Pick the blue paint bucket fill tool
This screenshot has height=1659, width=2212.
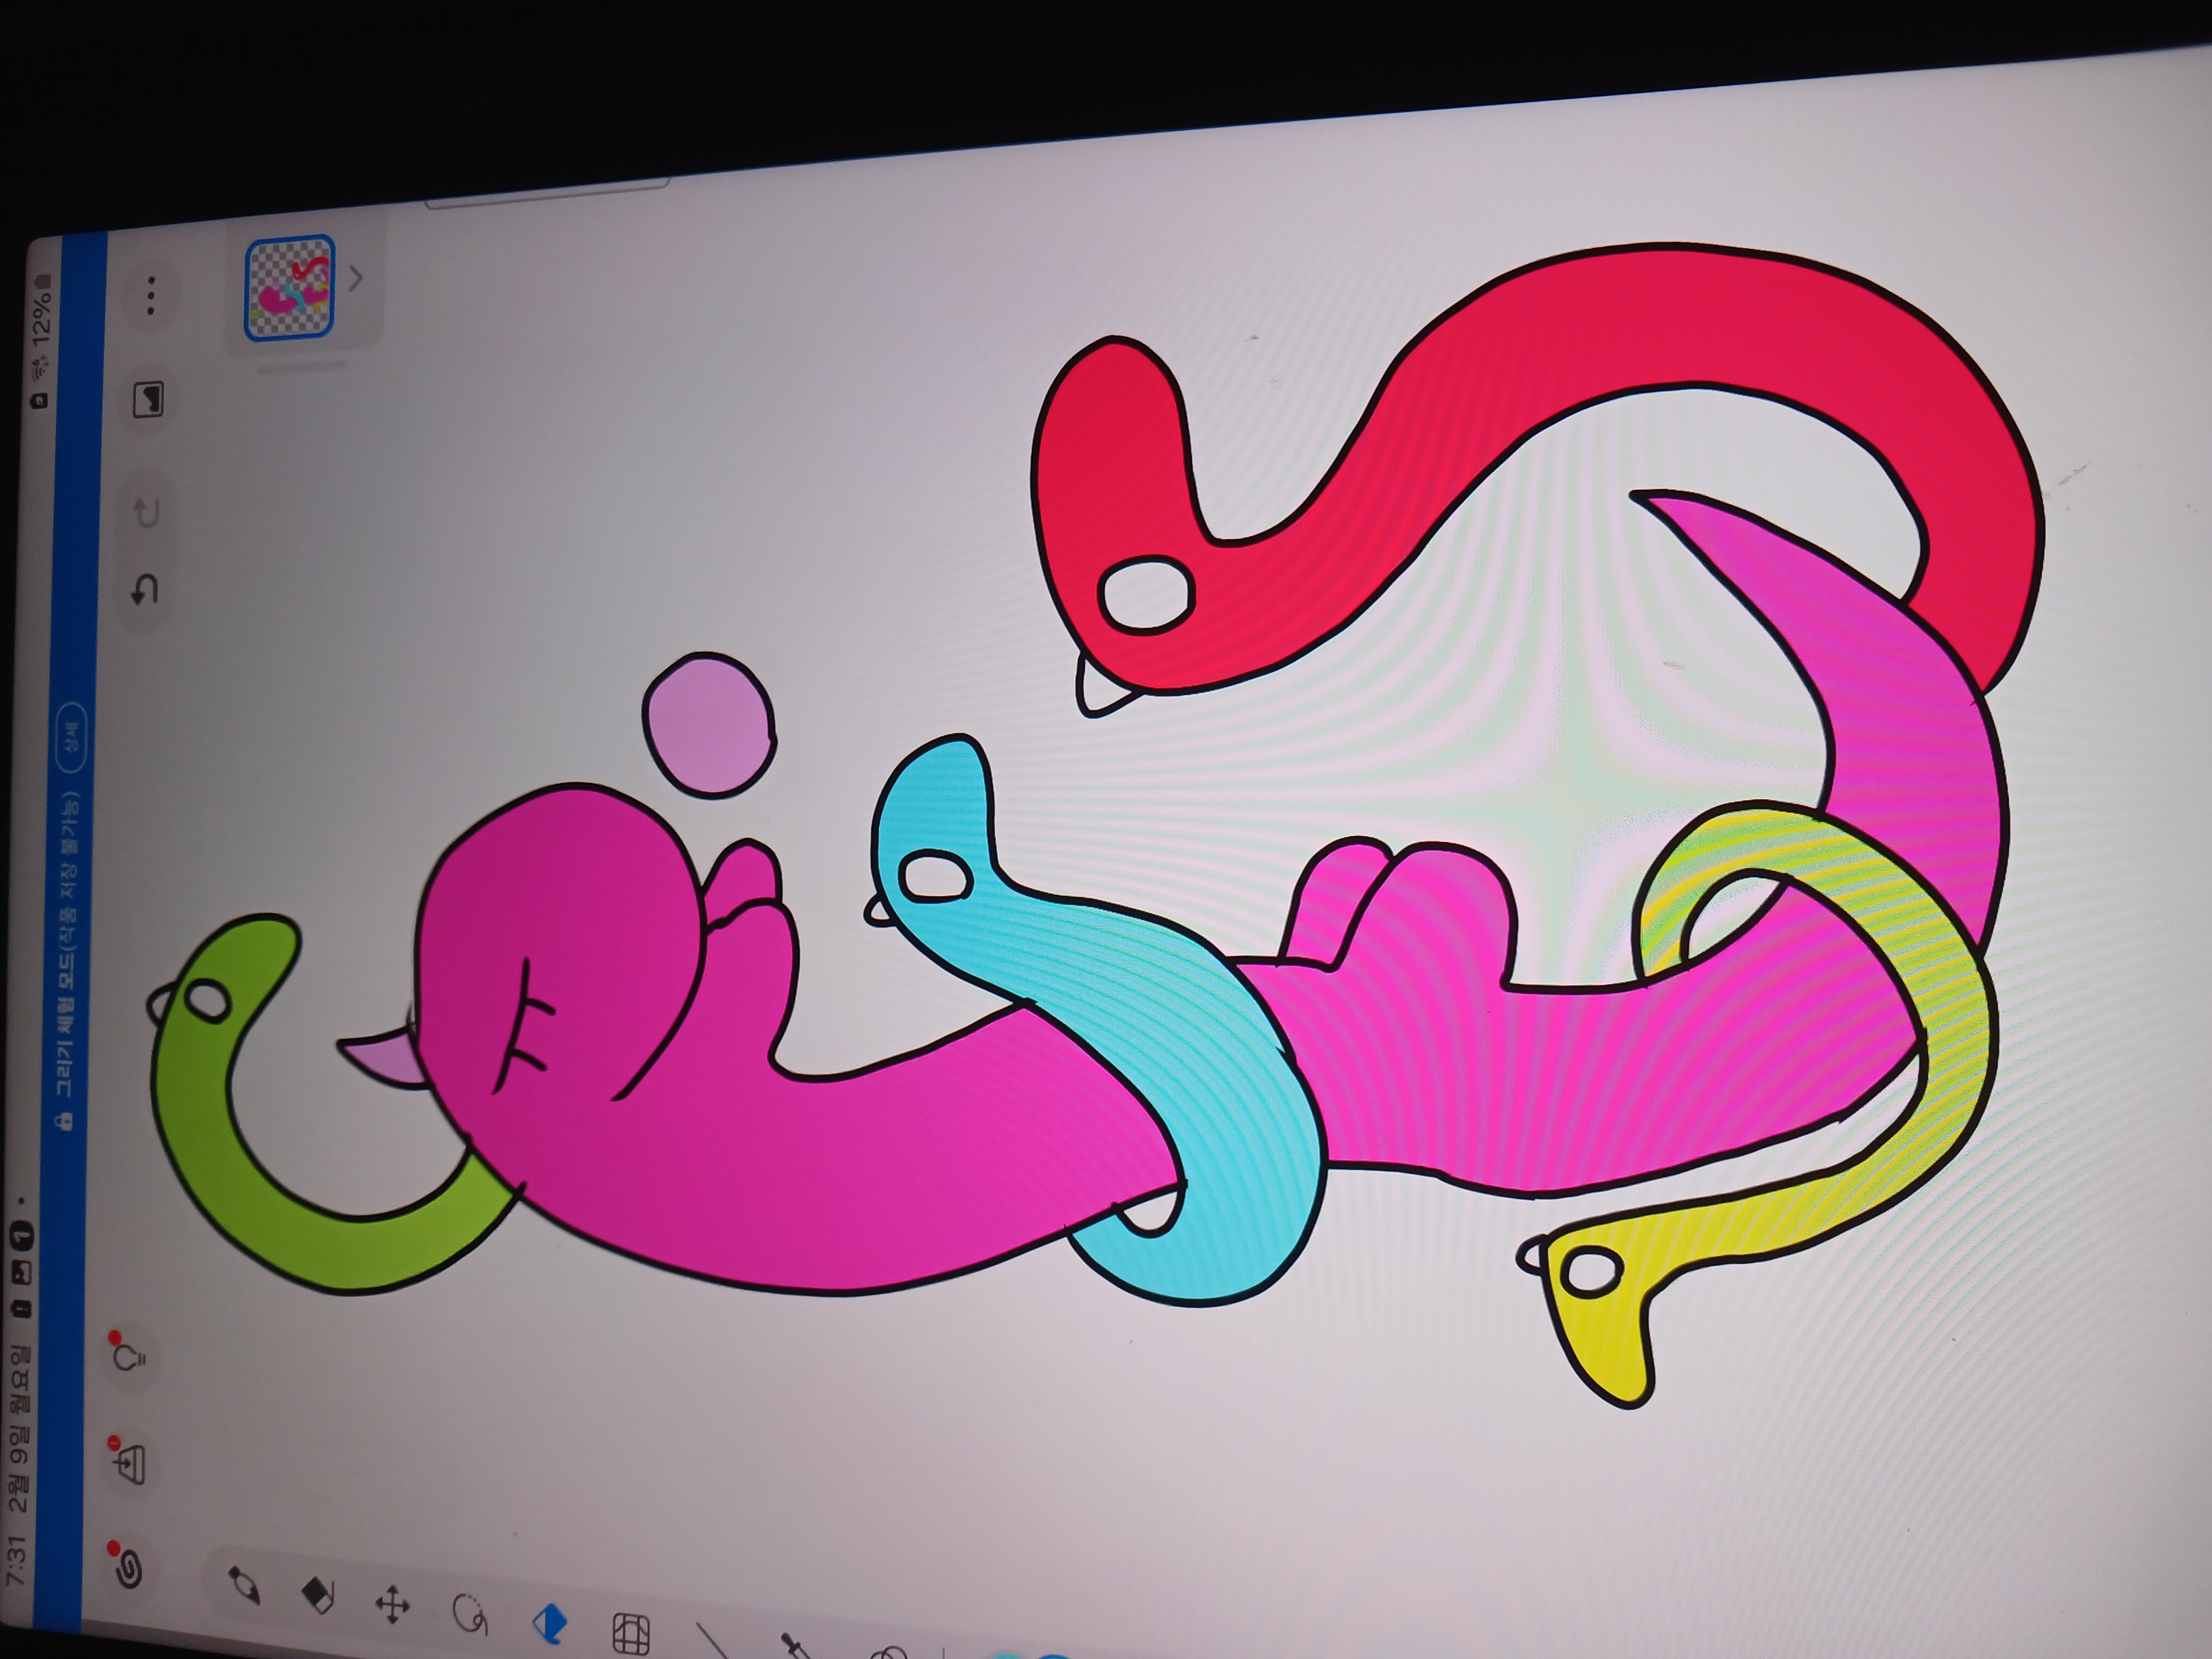[549, 1624]
